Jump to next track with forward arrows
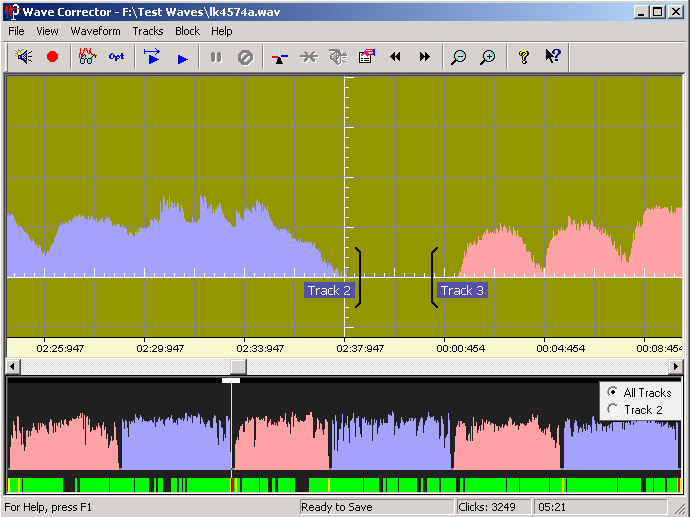This screenshot has height=517, width=690. [x=424, y=57]
